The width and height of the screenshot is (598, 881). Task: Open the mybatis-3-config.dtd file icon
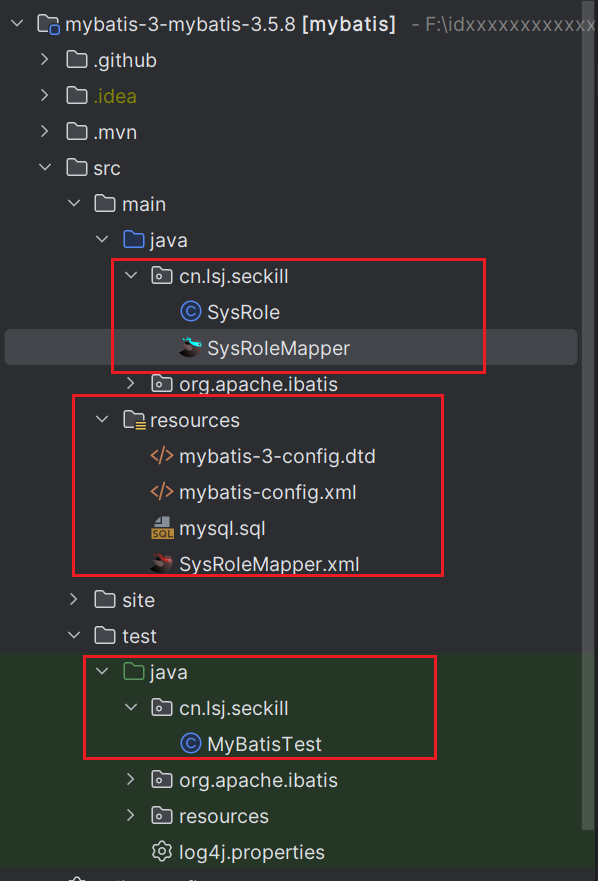pos(162,455)
